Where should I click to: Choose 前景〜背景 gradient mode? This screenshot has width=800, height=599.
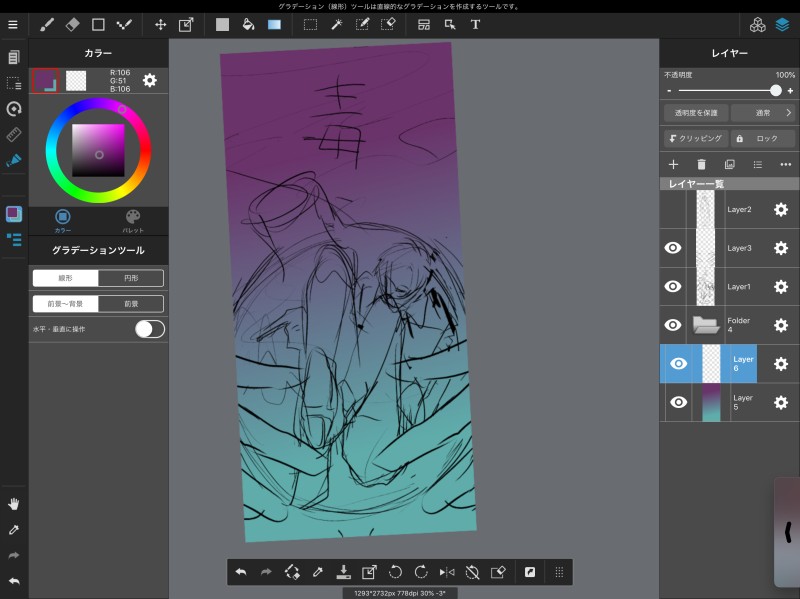coord(65,304)
